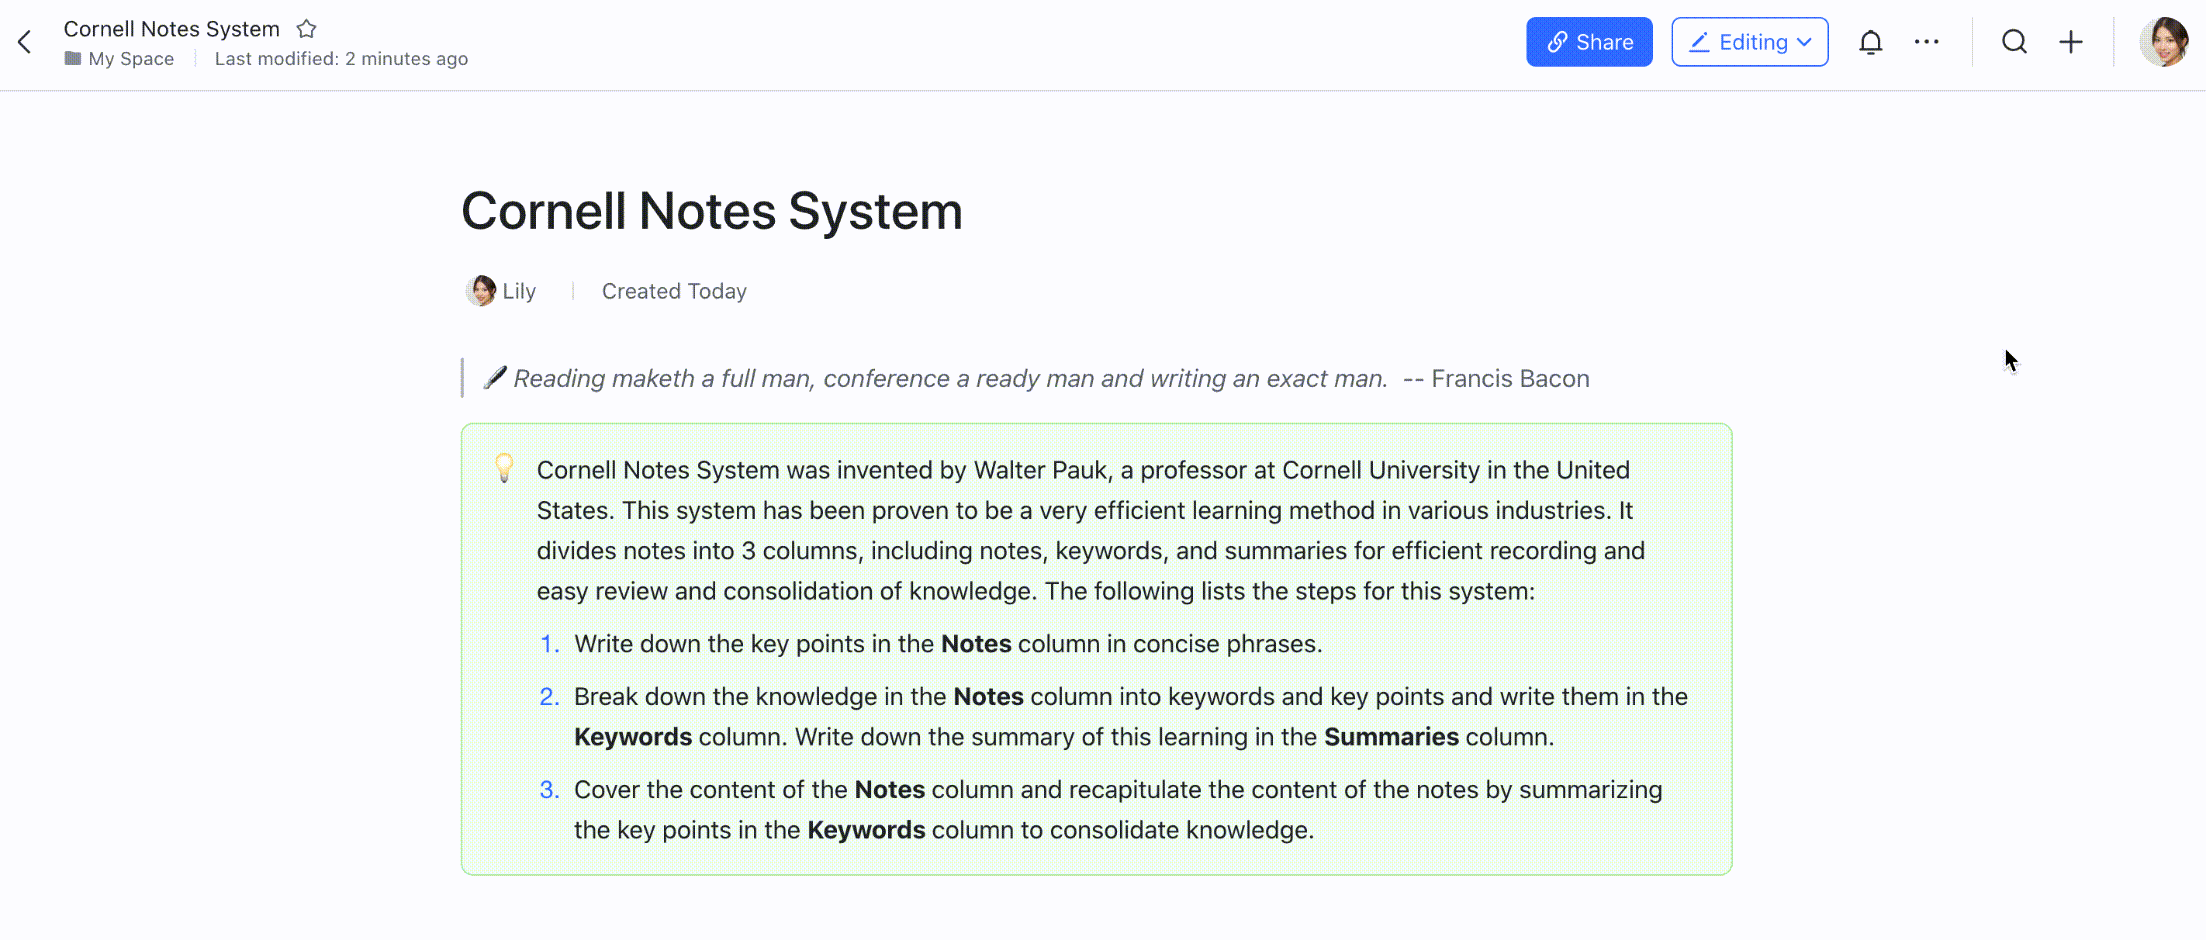Click the document title in the header bar
This screenshot has height=940, width=2206.
[172, 29]
